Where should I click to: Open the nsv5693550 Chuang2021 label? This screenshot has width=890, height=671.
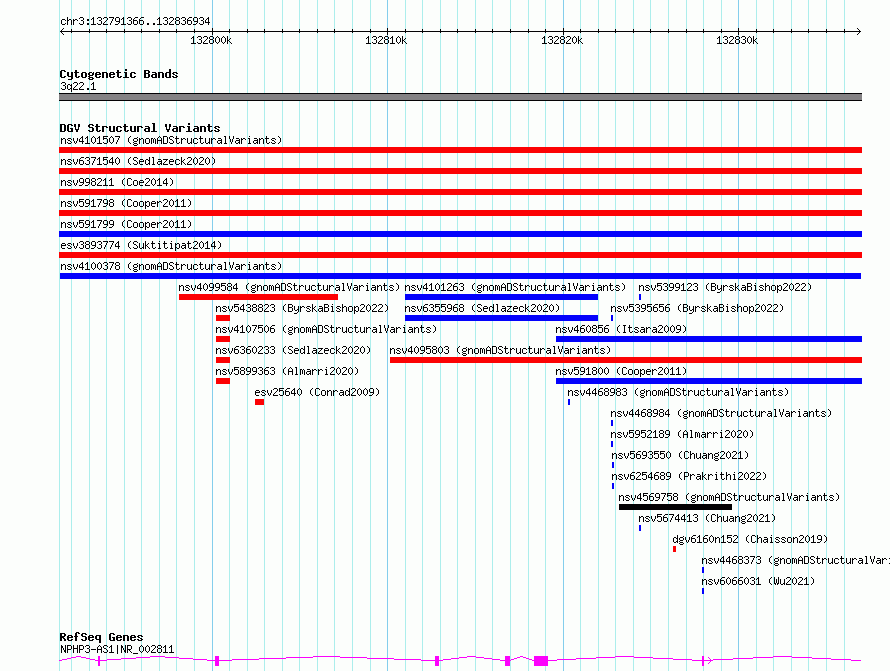click(680, 455)
